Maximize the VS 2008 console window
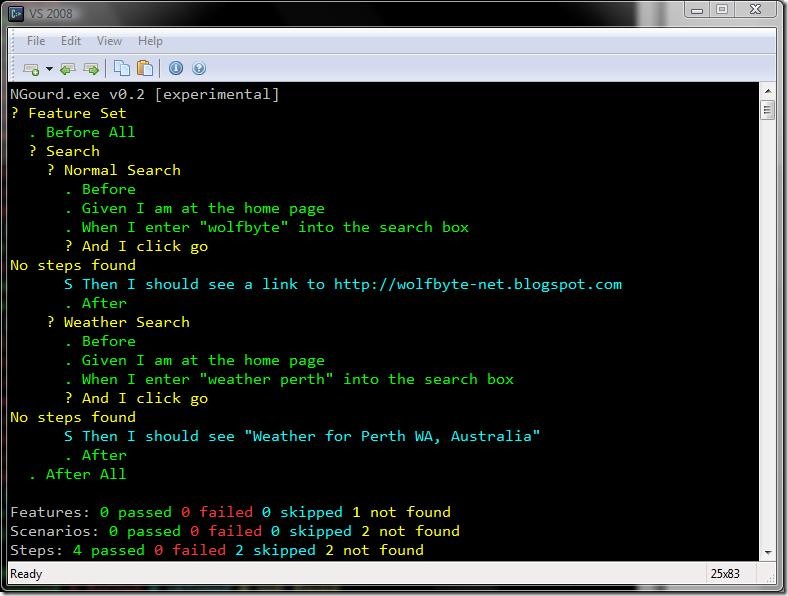Viewport: 788px width, 596px height. [722, 9]
